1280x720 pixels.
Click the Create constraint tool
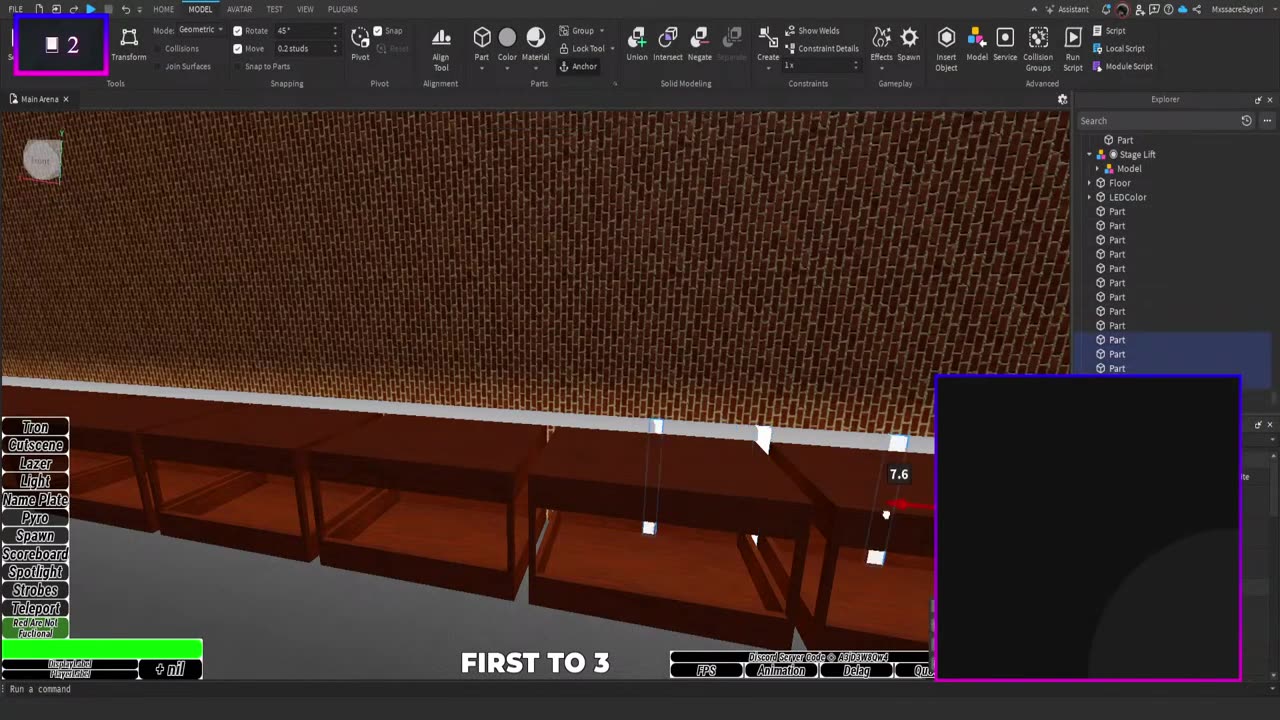768,44
